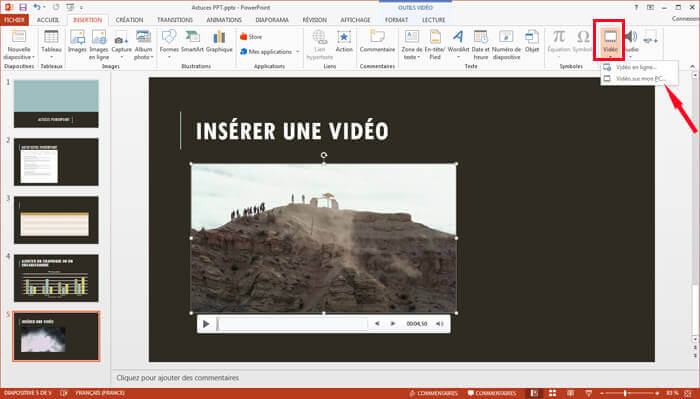Step the video backward
The image size is (700, 399).
(377, 324)
